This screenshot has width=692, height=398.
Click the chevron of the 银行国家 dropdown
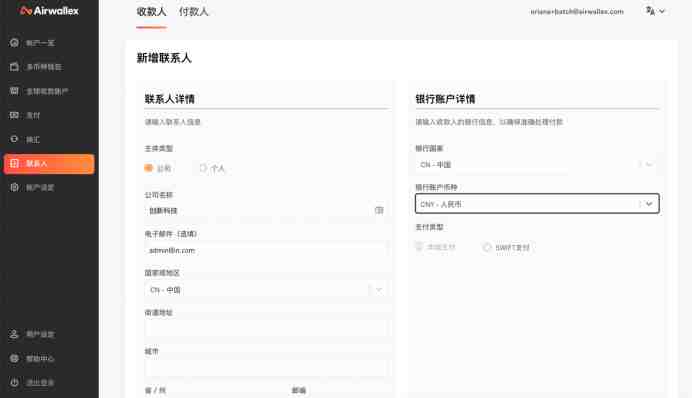[x=649, y=165]
